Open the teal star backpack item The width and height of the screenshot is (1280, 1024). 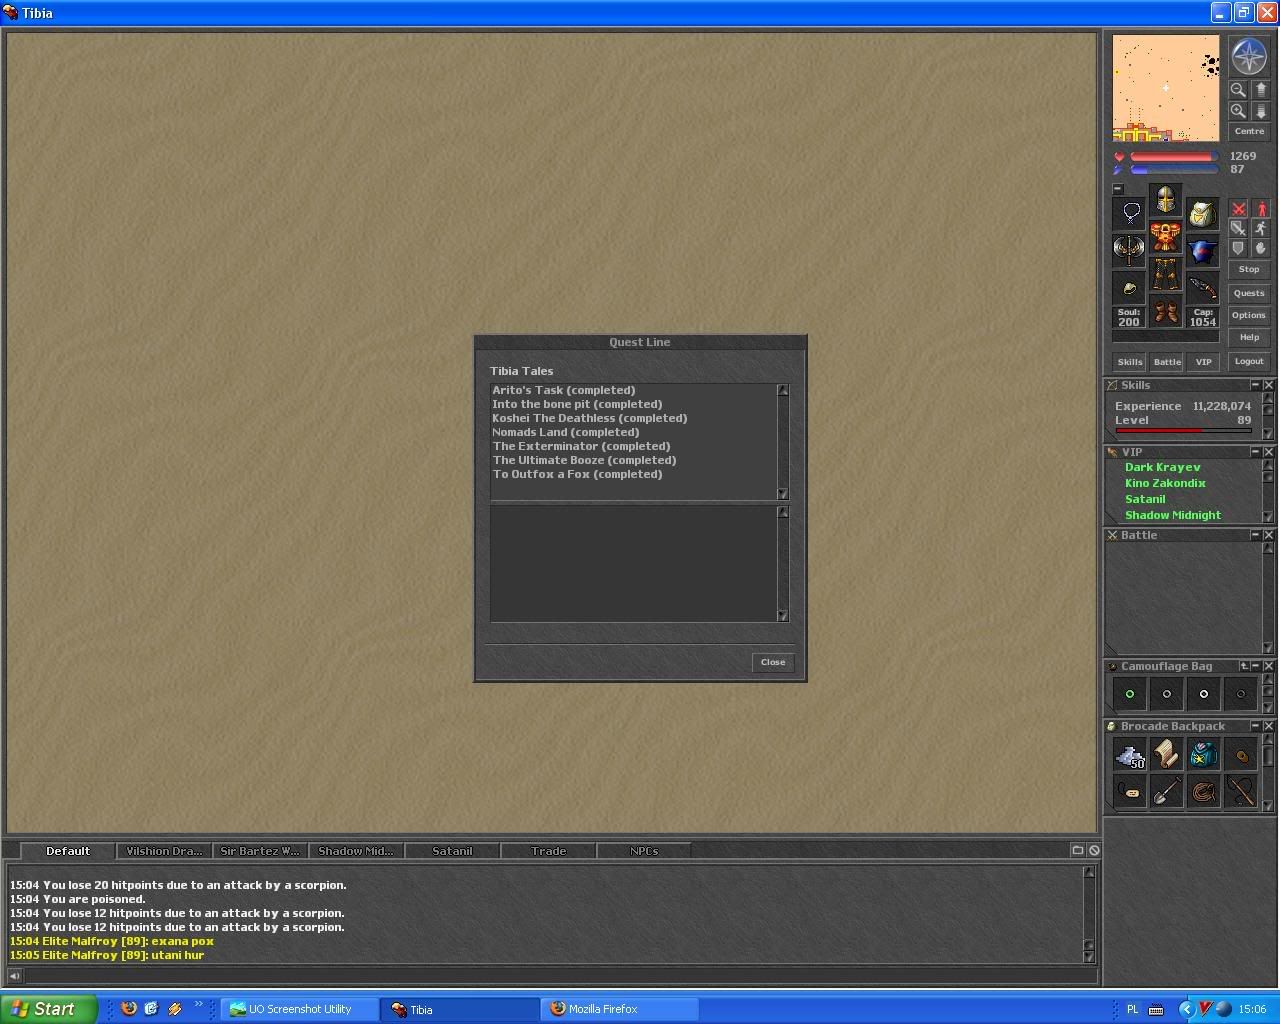coord(1204,755)
